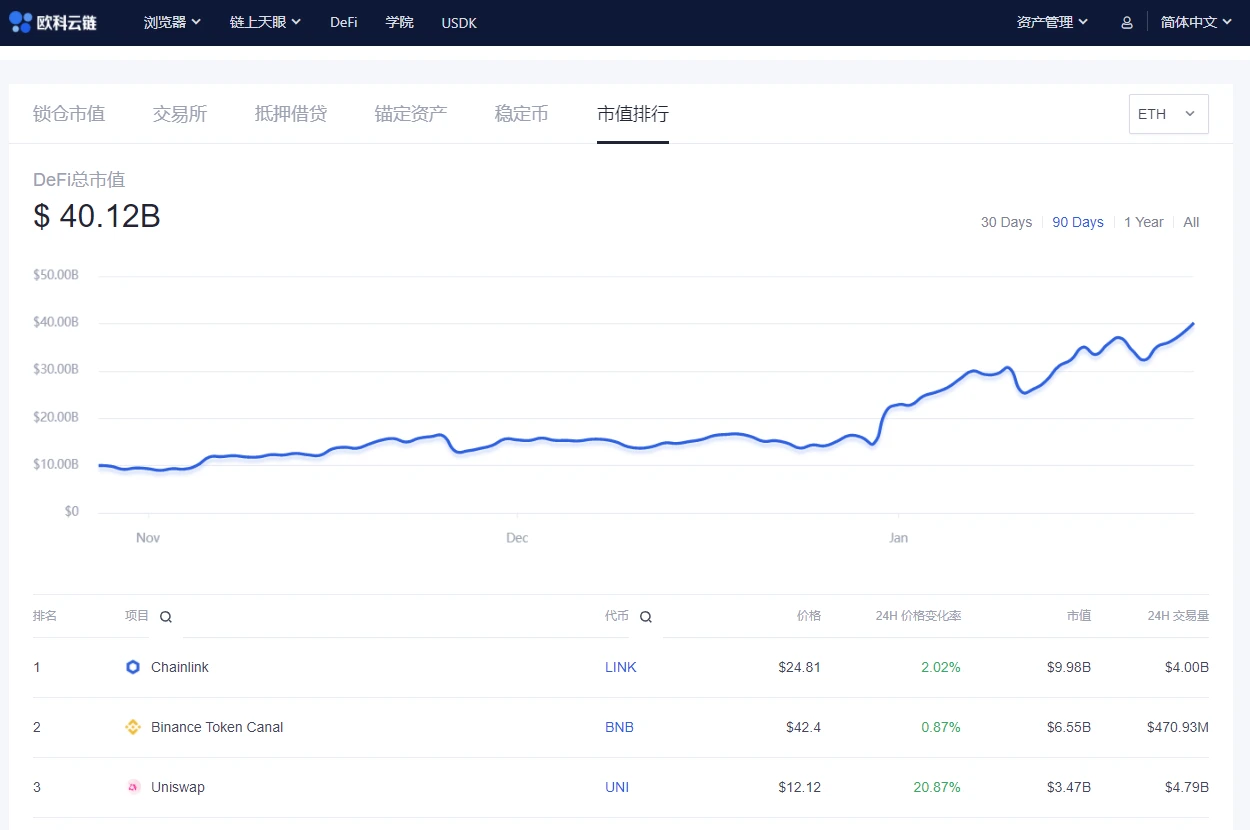The width and height of the screenshot is (1250, 830).
Task: Click the 价格 column header
Action: click(809, 616)
